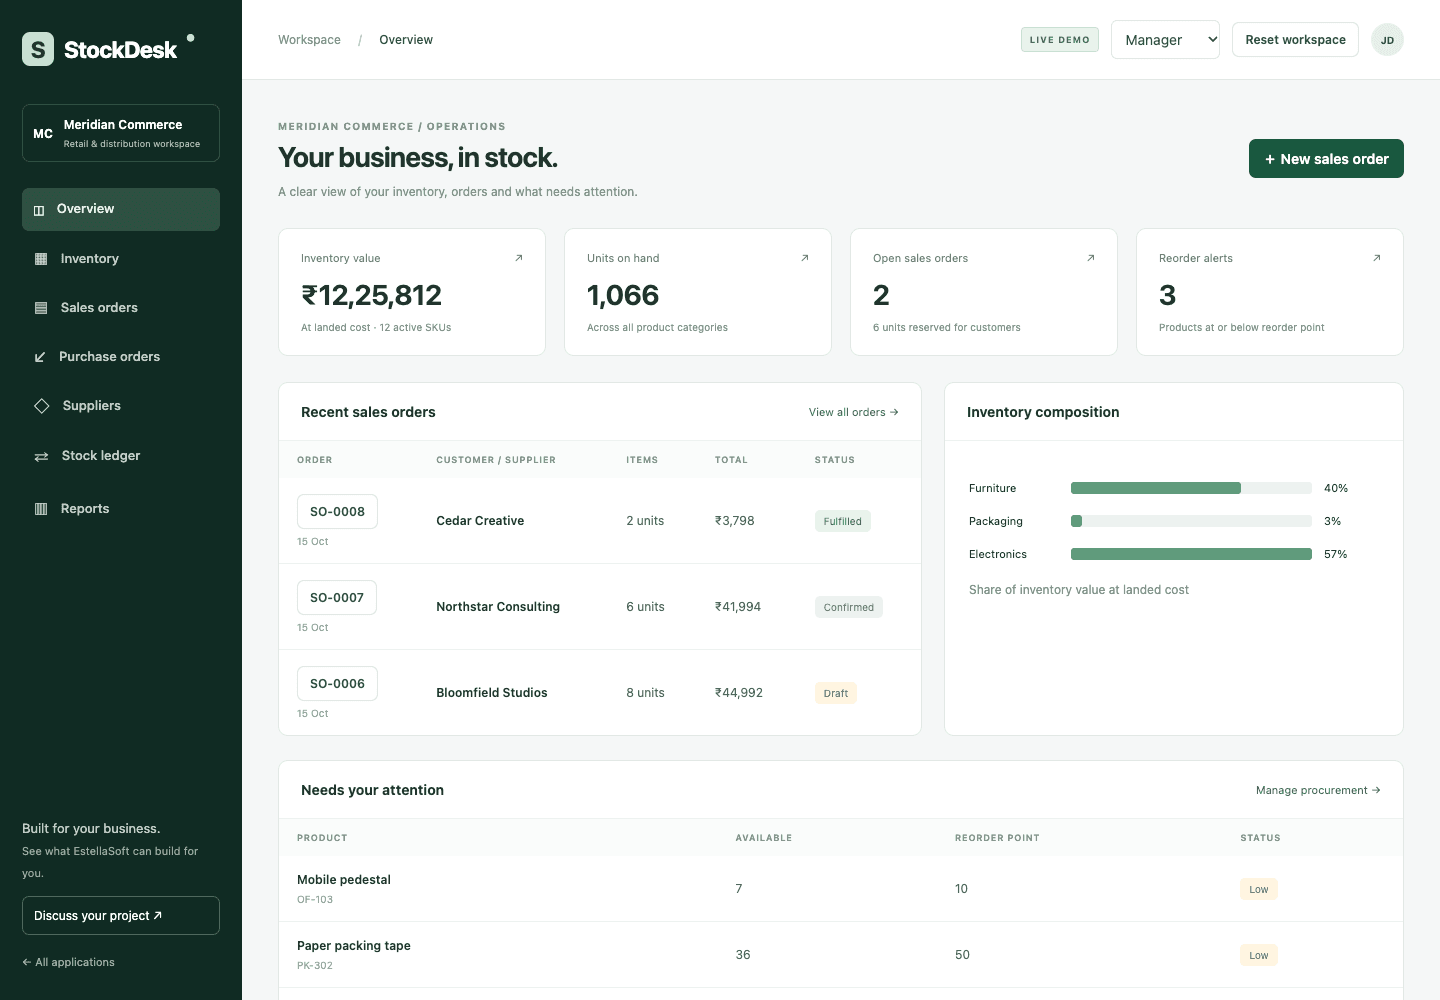Click the StockDesk S logo icon
Screen dimensions: 1440x1000
pyautogui.click(x=38, y=49)
